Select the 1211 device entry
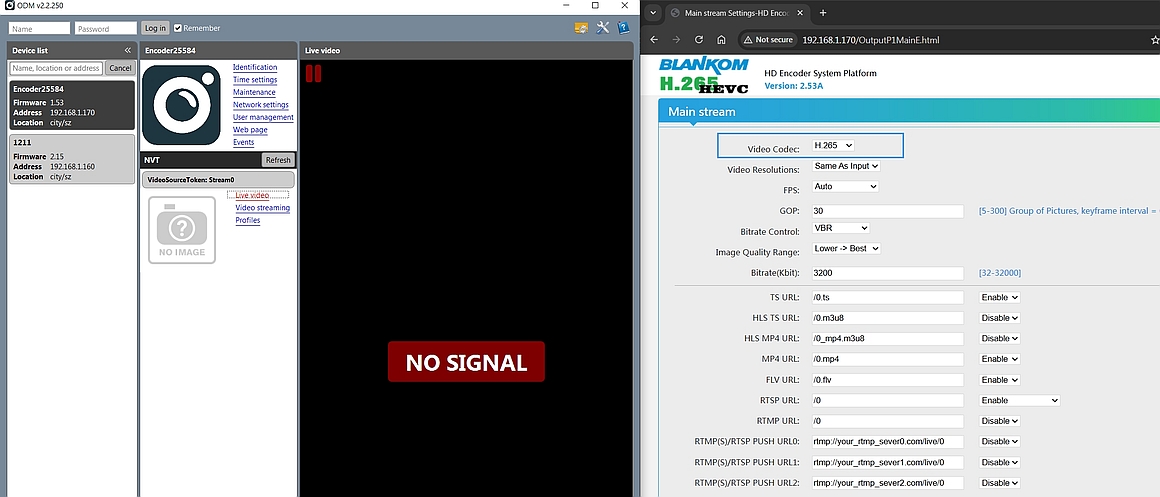 click(72, 159)
